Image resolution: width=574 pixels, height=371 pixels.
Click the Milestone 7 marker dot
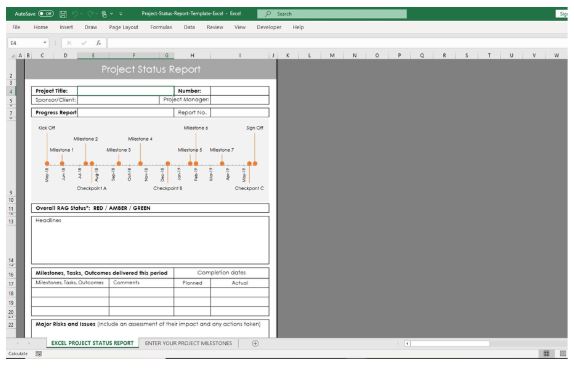222,163
